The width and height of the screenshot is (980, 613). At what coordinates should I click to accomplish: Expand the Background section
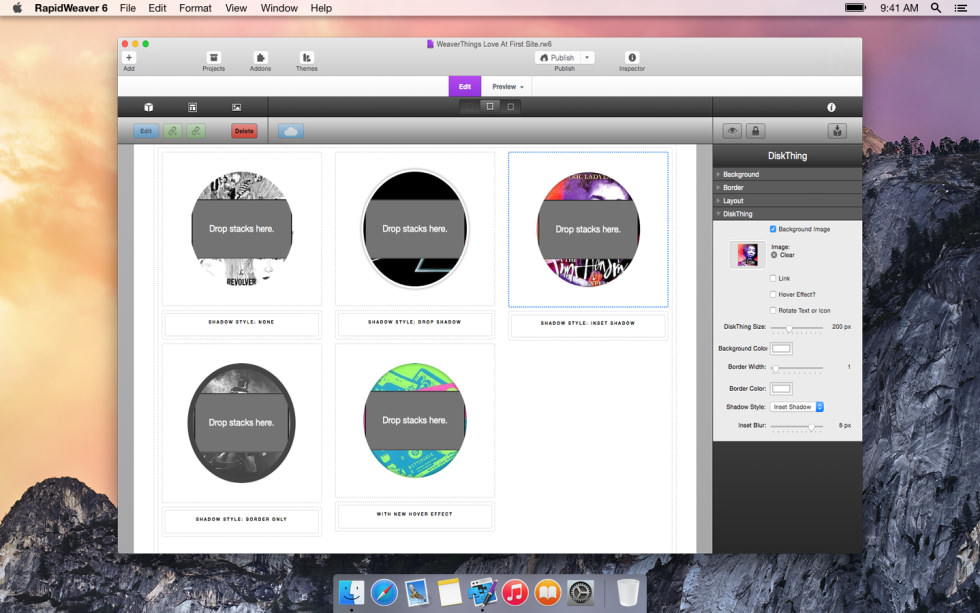[x=788, y=174]
